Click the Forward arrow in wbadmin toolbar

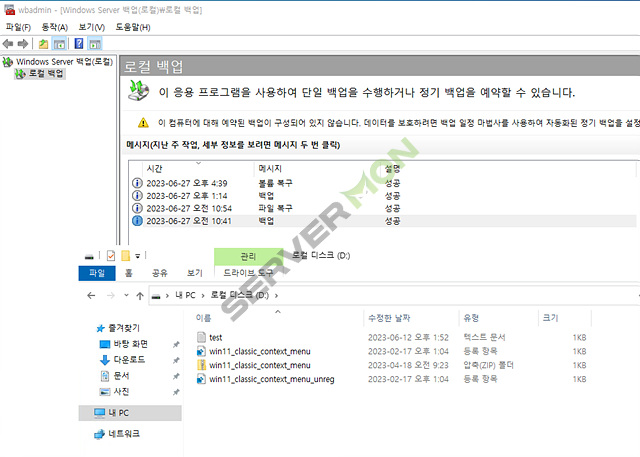tap(23, 43)
